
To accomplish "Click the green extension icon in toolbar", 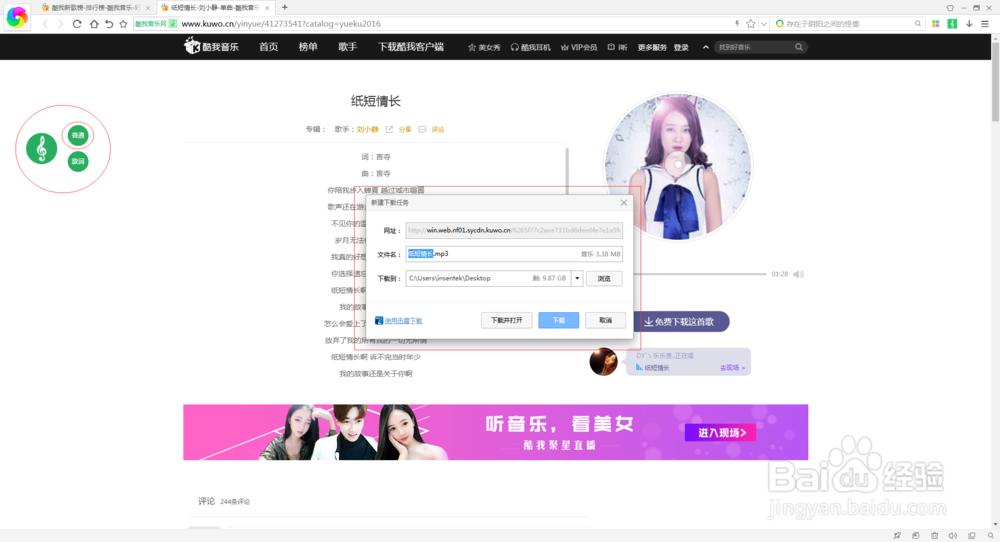I will point(952,24).
